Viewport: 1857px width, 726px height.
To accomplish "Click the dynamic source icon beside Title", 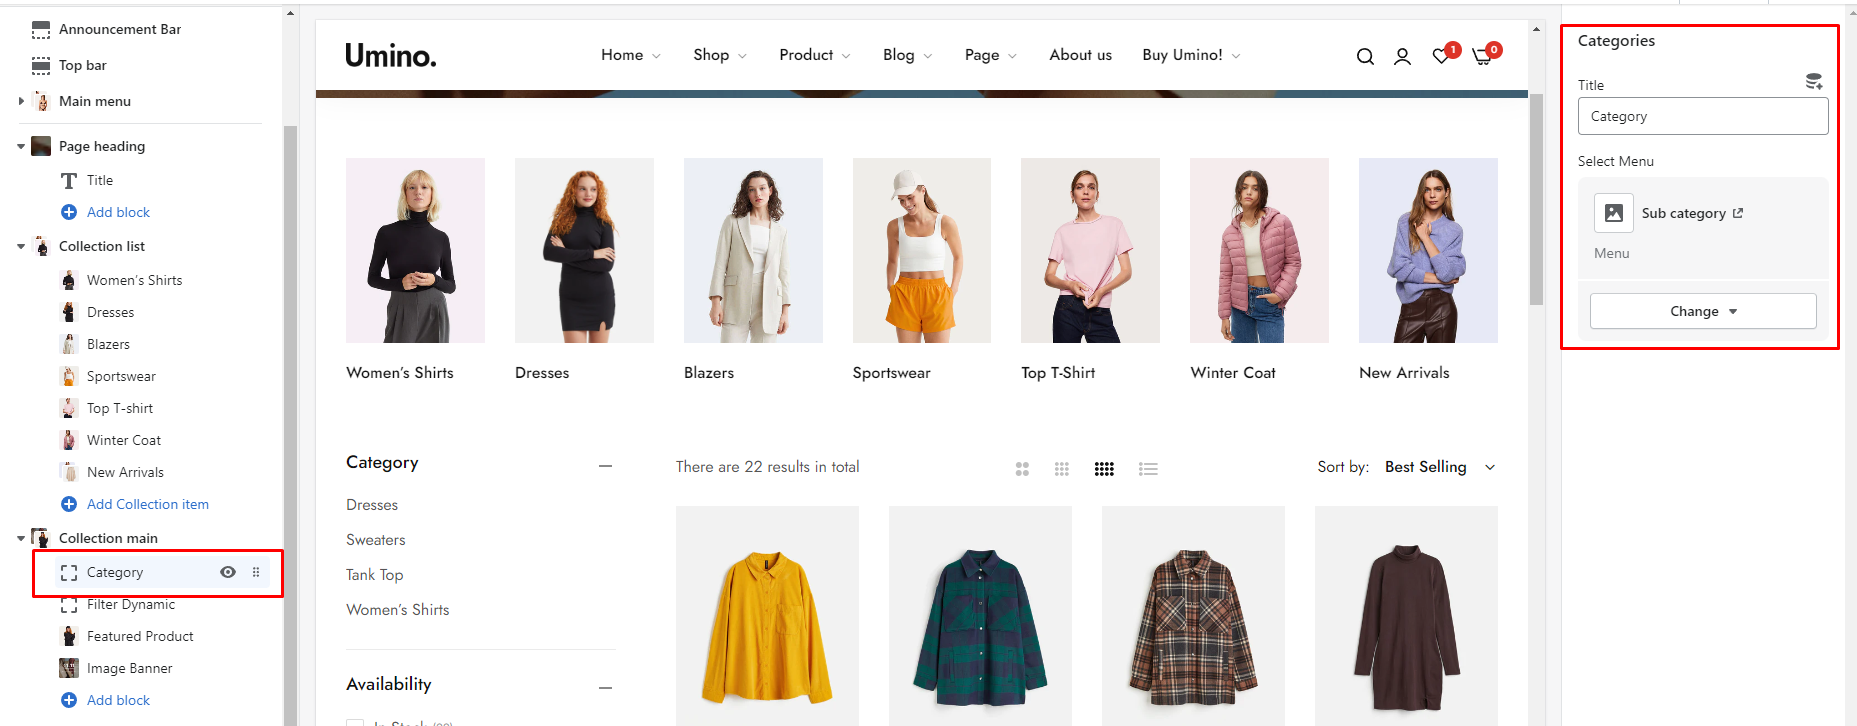I will (1813, 82).
